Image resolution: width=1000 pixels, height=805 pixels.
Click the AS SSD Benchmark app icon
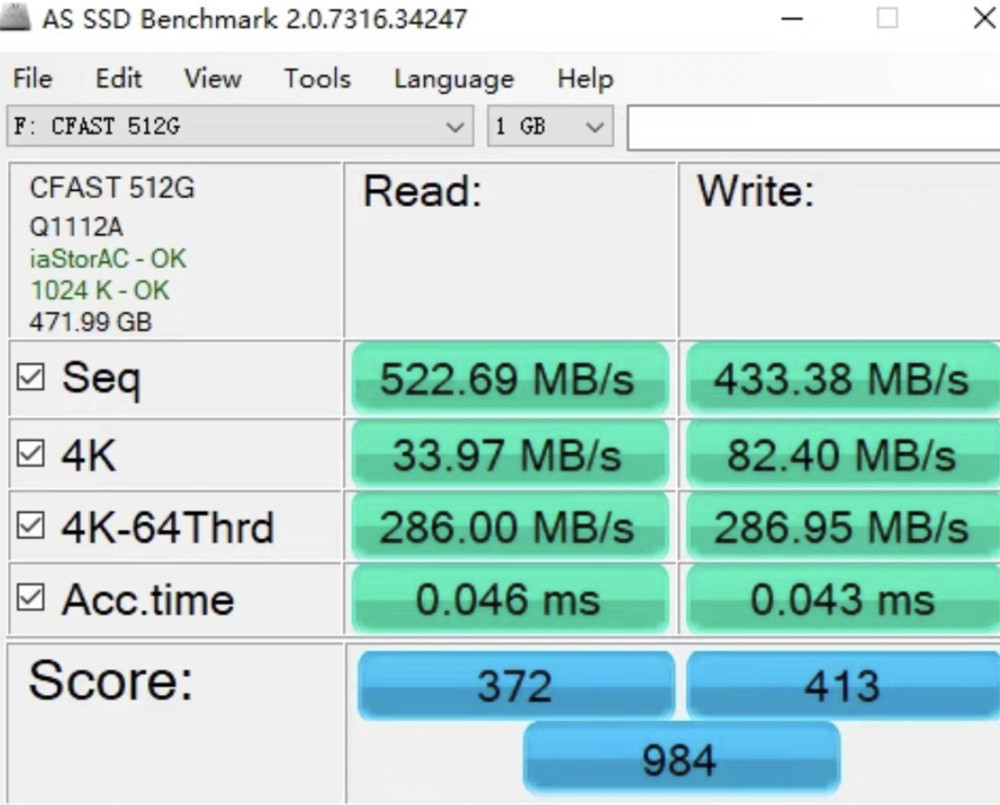click(x=14, y=17)
